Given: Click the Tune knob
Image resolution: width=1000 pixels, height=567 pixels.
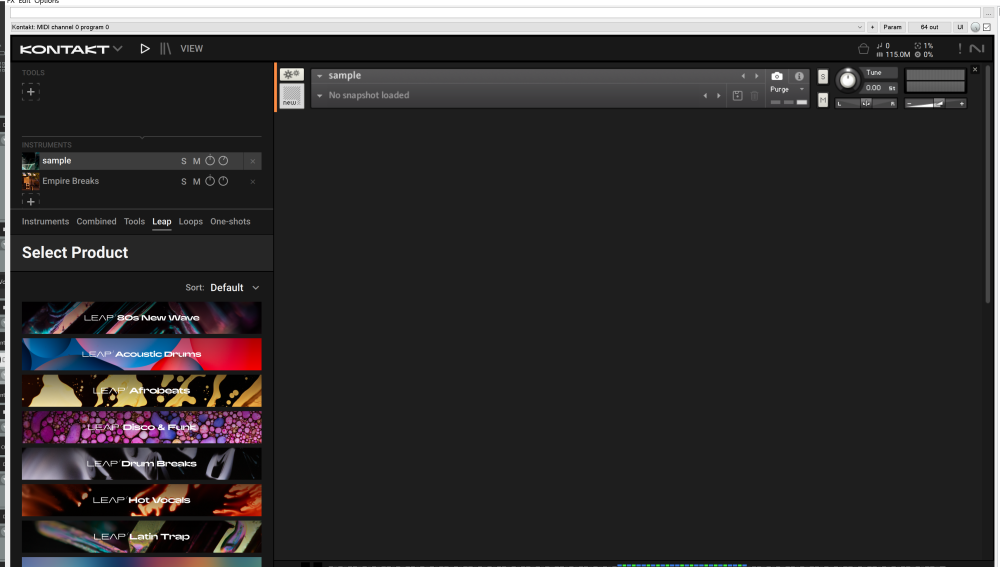Looking at the screenshot, I should point(848,80).
